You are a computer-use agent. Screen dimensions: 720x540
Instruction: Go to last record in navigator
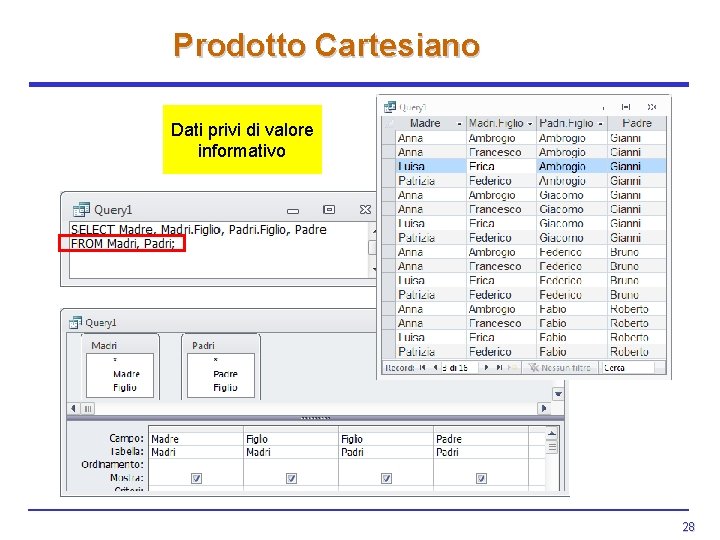pos(499,367)
